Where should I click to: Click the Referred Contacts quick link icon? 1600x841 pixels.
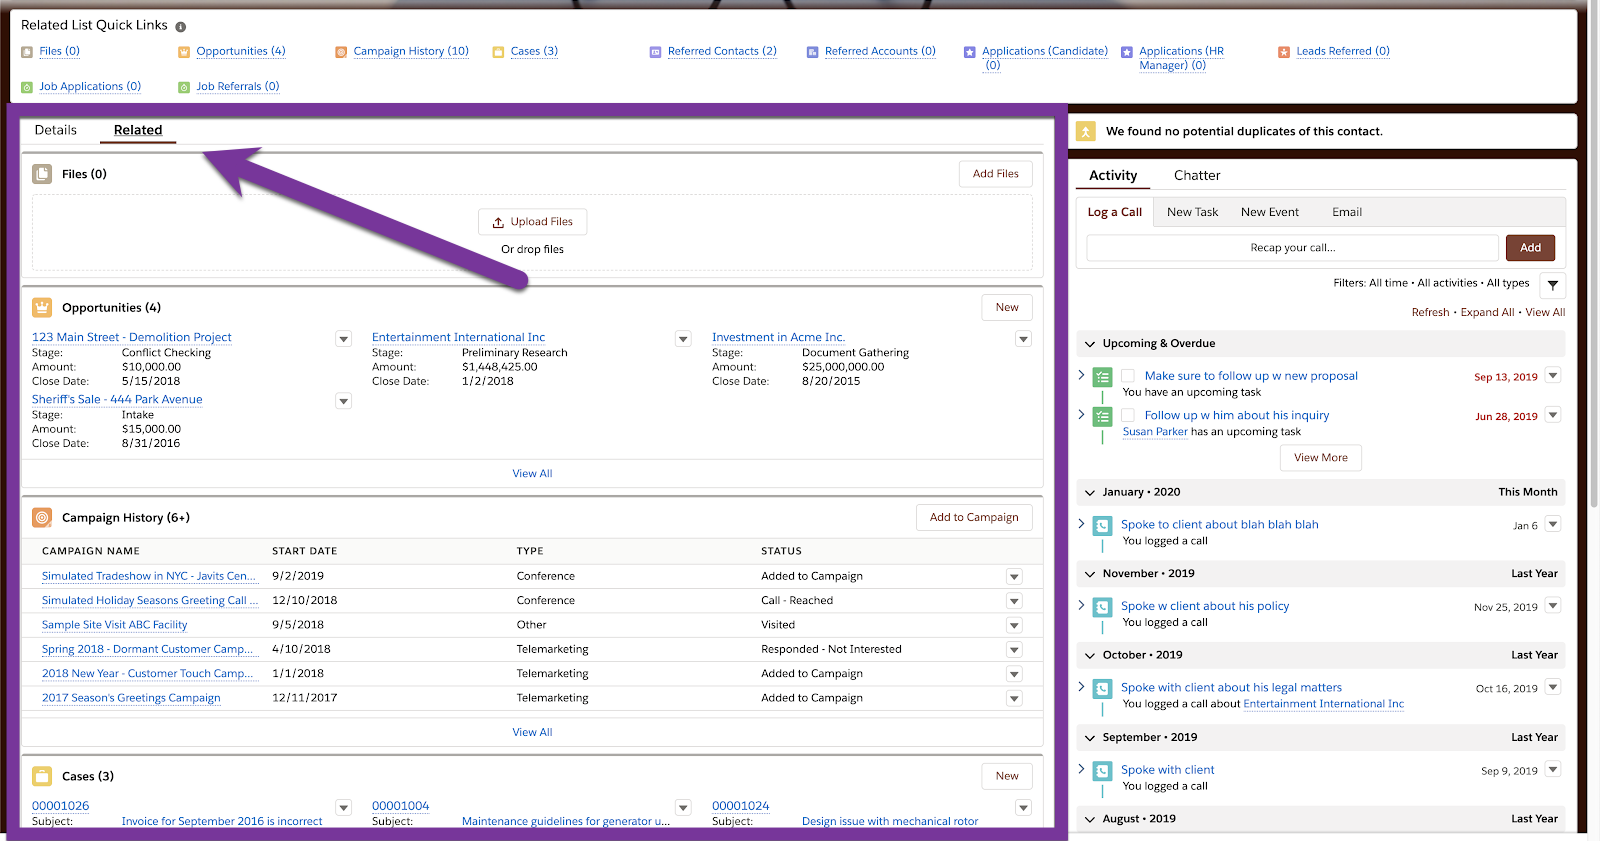click(655, 52)
